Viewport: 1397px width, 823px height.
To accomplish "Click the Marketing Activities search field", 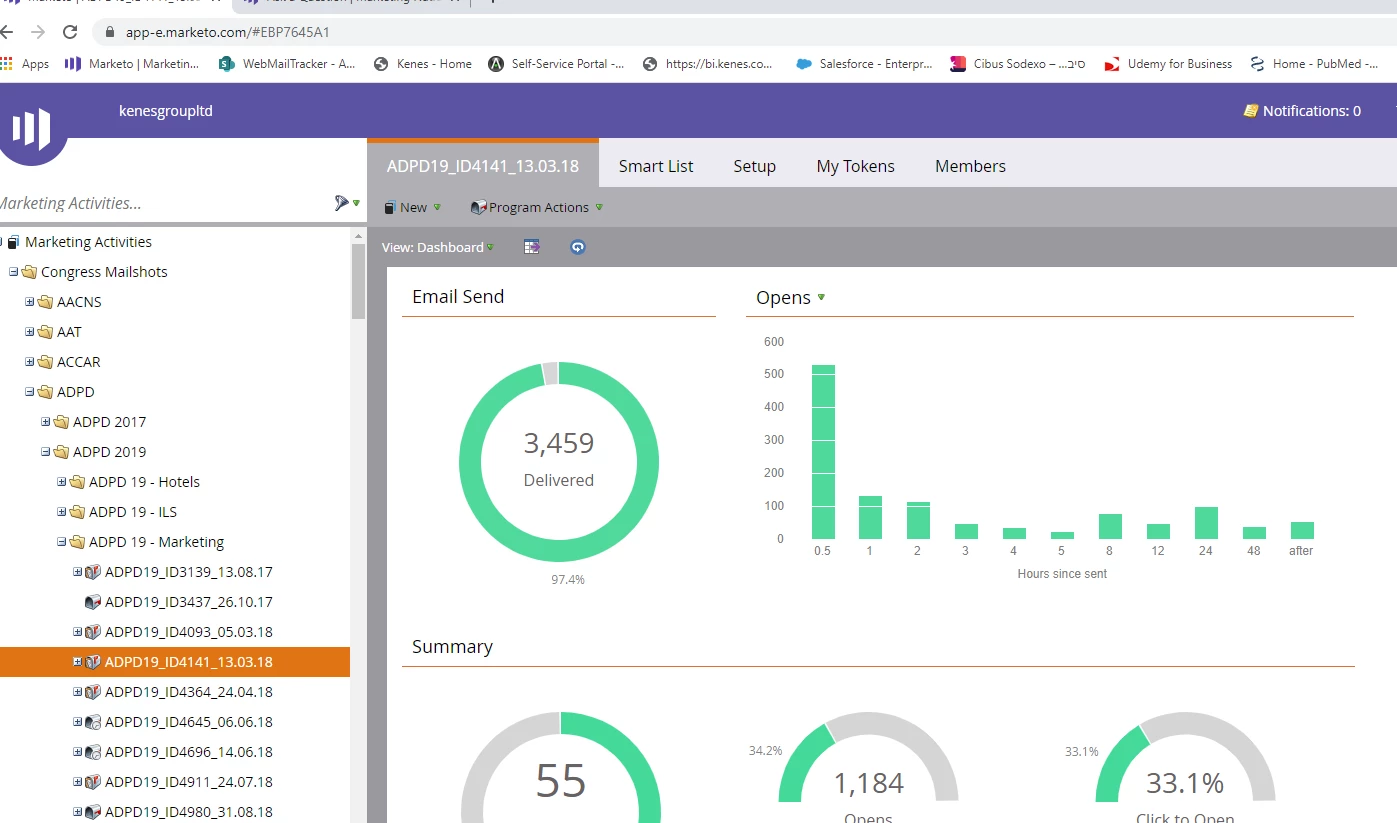I will 165,203.
